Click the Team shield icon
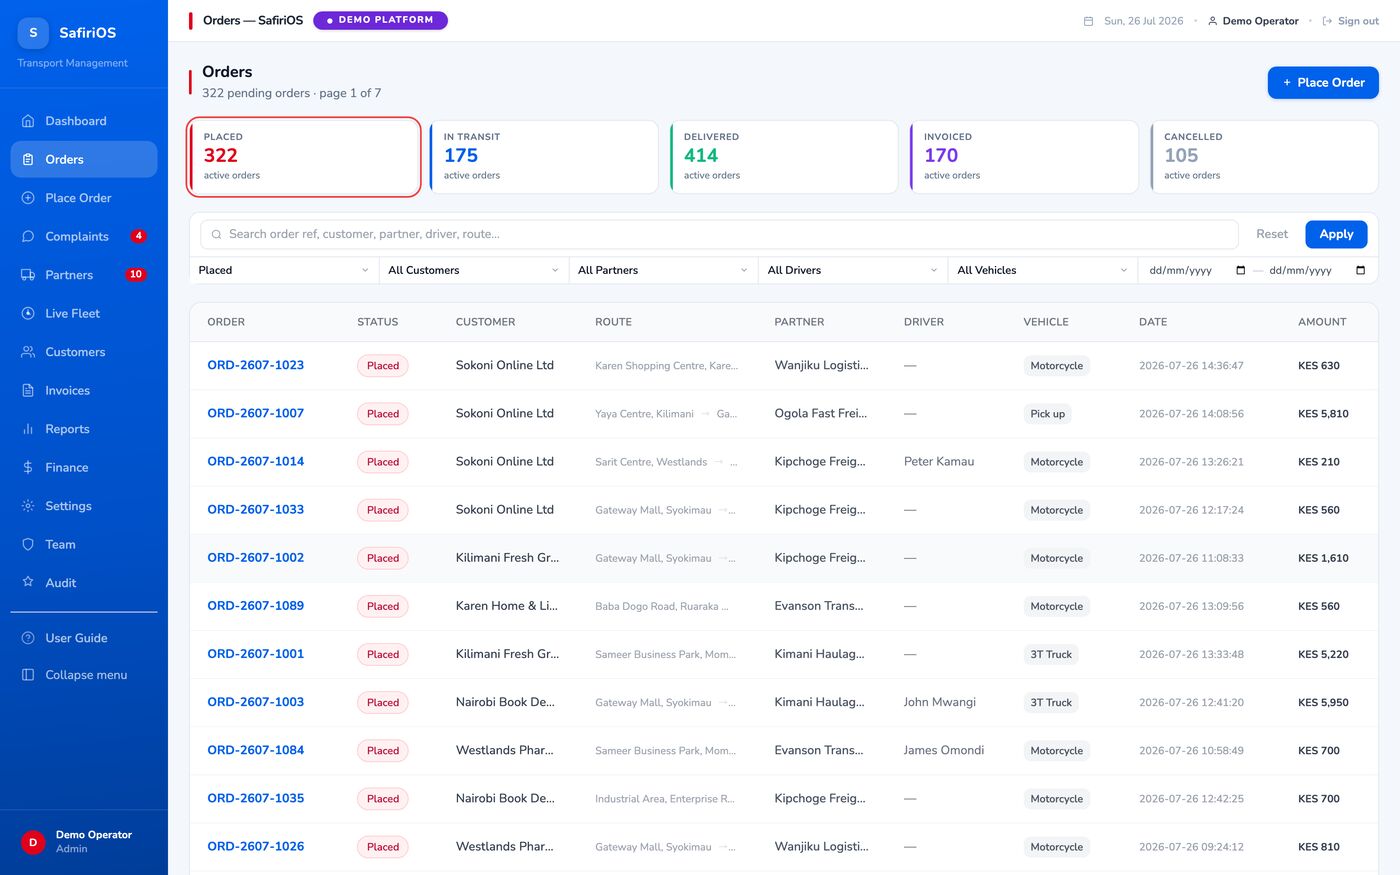Image resolution: width=1400 pixels, height=875 pixels. 28,545
